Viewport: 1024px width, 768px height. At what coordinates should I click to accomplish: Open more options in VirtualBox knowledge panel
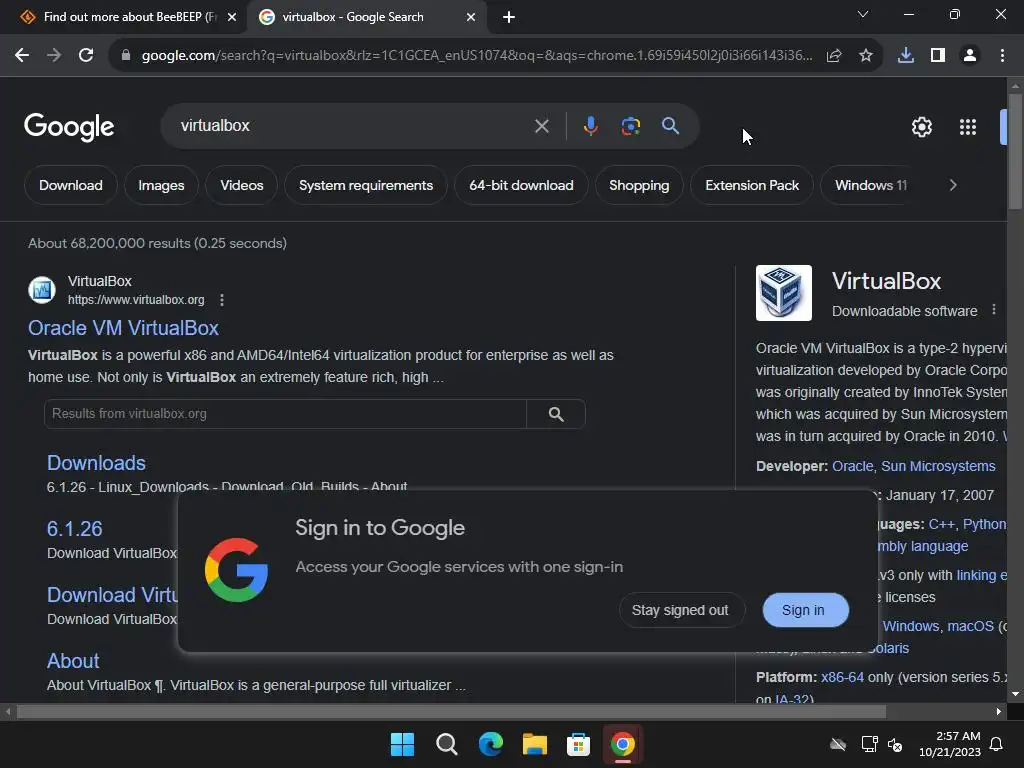tap(994, 310)
